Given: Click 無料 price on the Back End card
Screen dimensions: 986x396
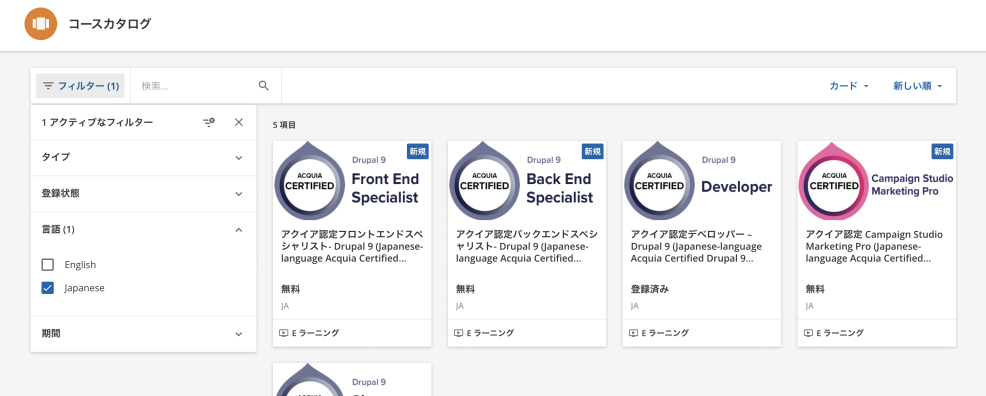Looking at the screenshot, I should (465, 289).
